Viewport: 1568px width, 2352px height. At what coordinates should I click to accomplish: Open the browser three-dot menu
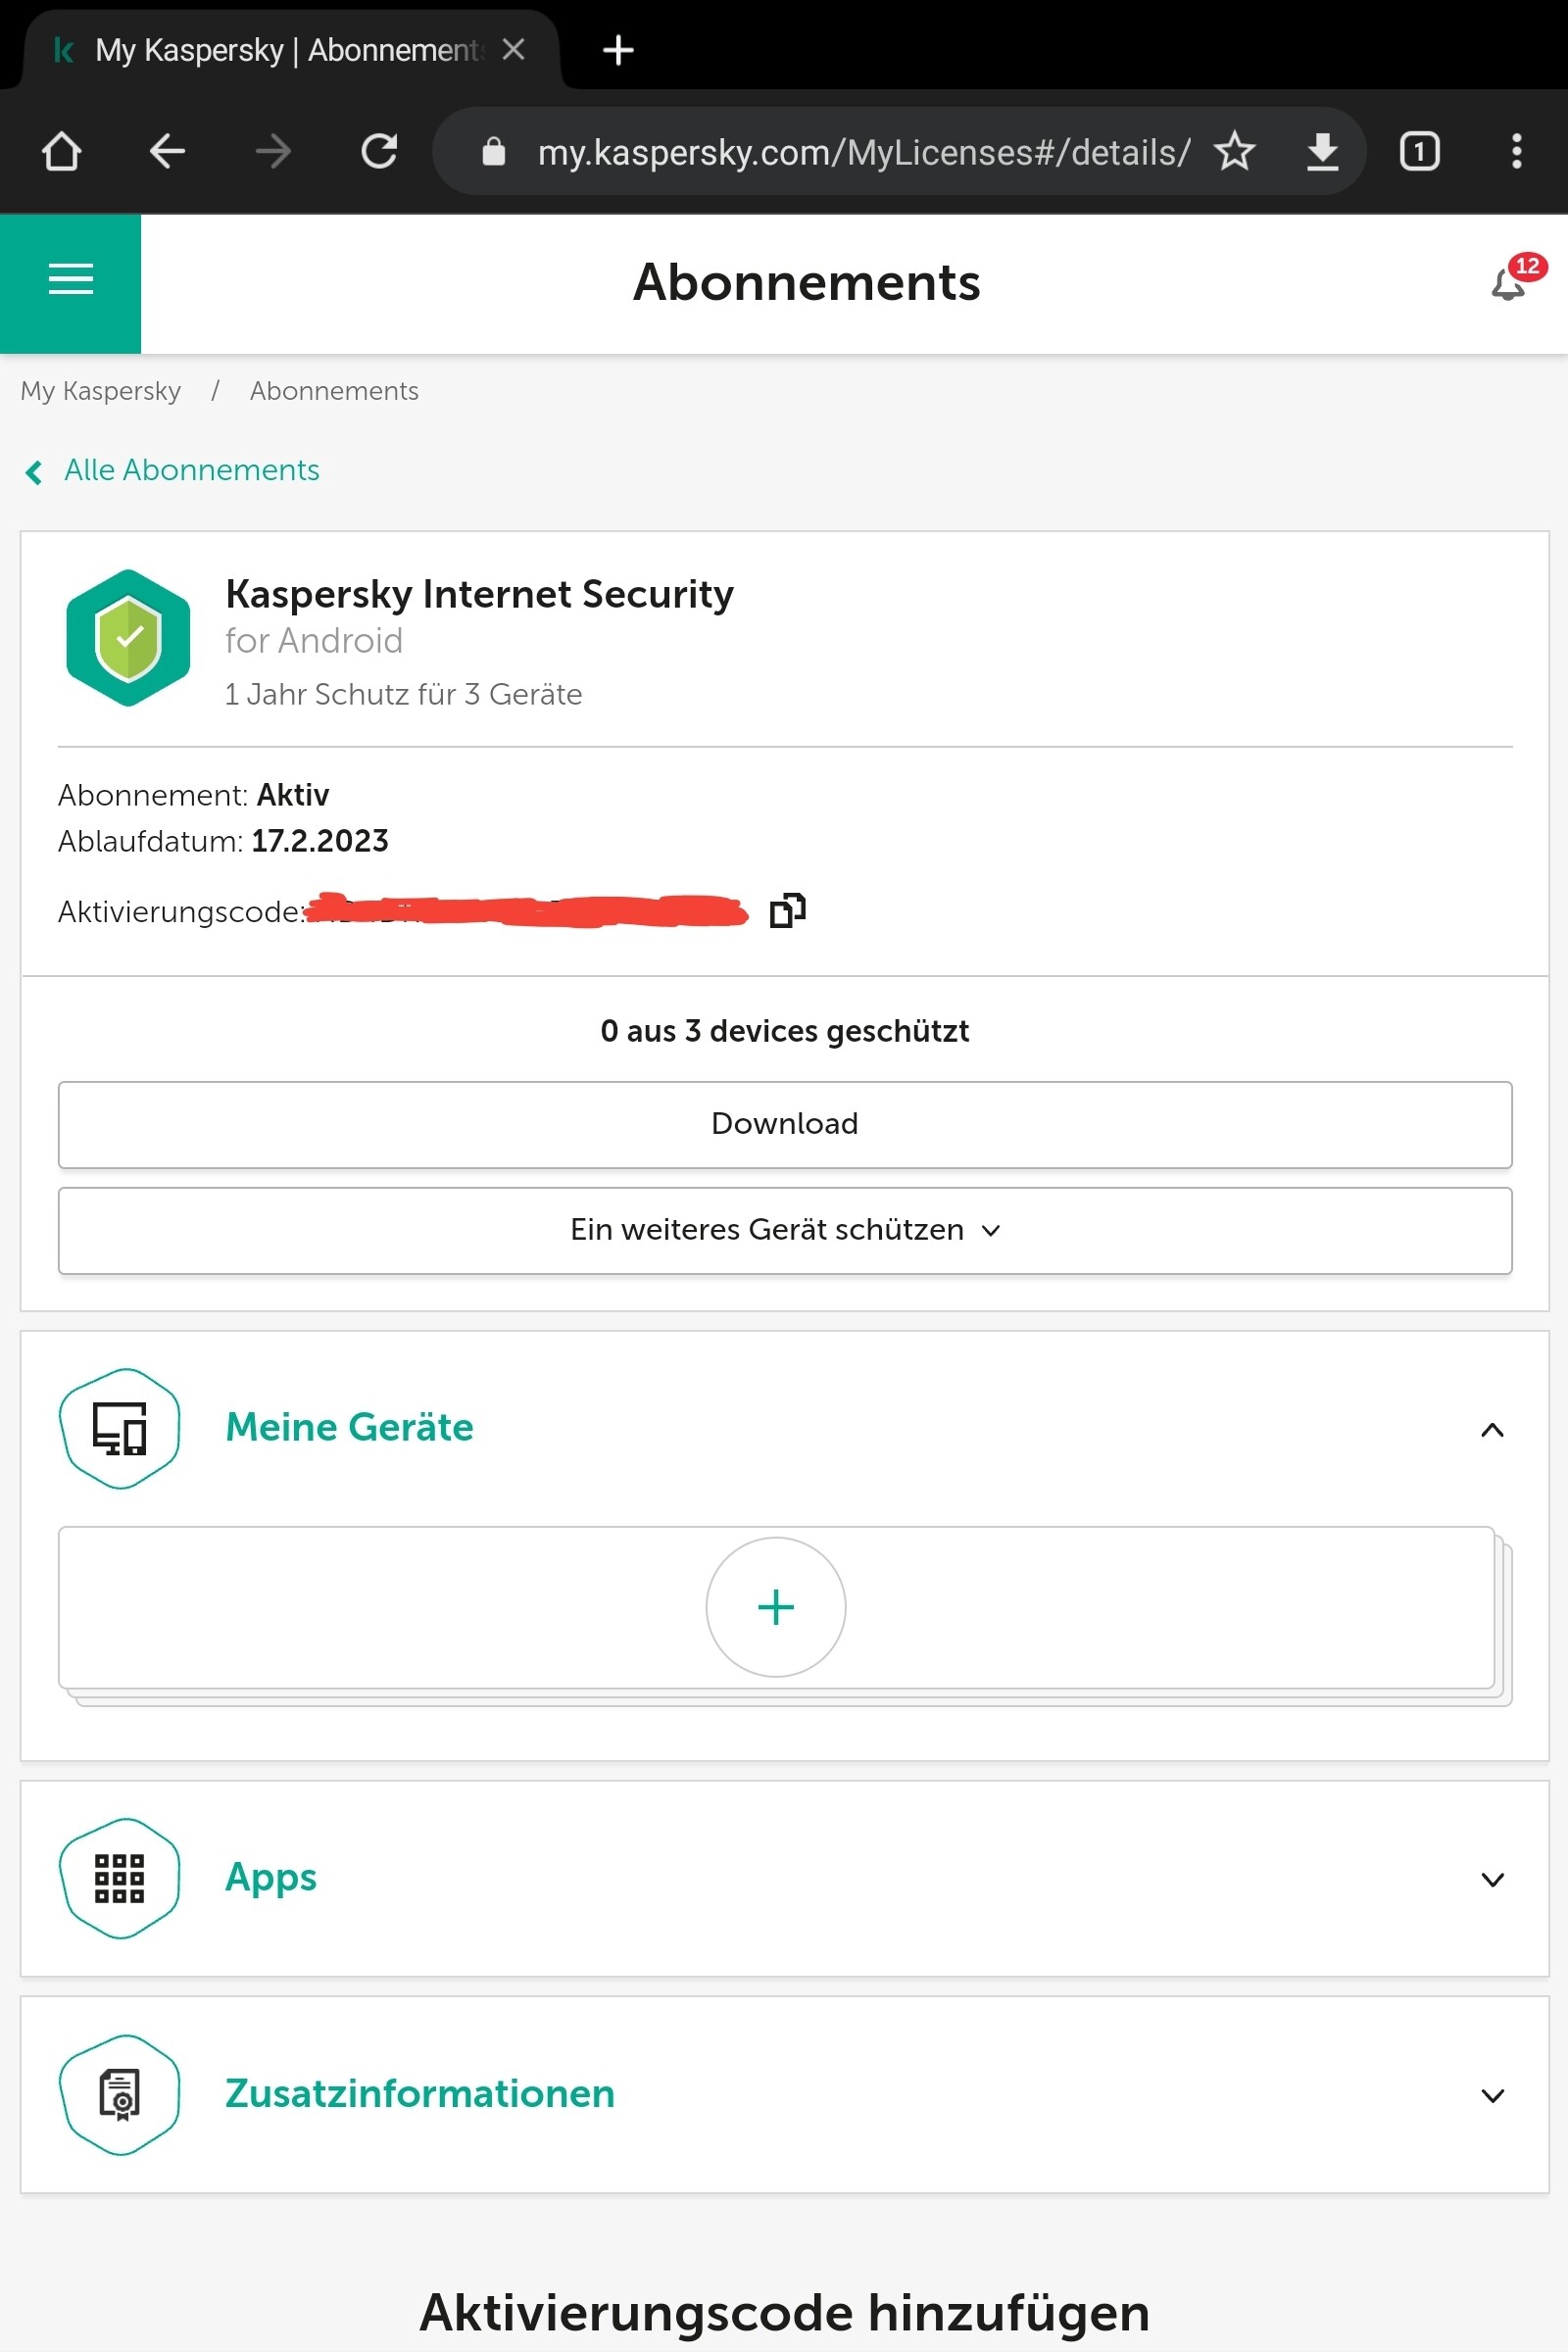pos(1517,152)
